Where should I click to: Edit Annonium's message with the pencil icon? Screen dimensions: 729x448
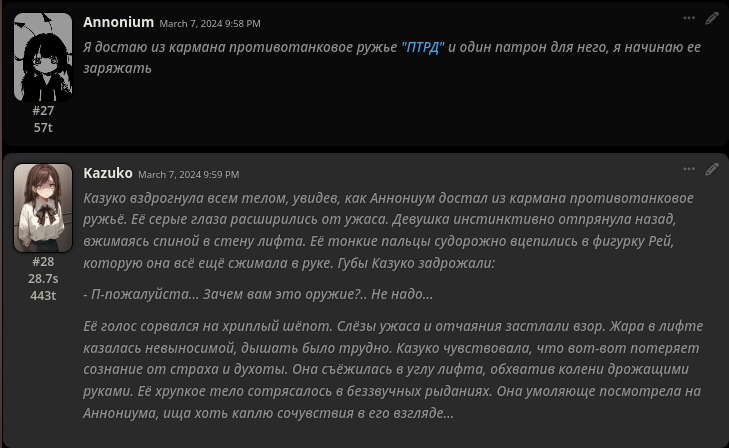[712, 18]
